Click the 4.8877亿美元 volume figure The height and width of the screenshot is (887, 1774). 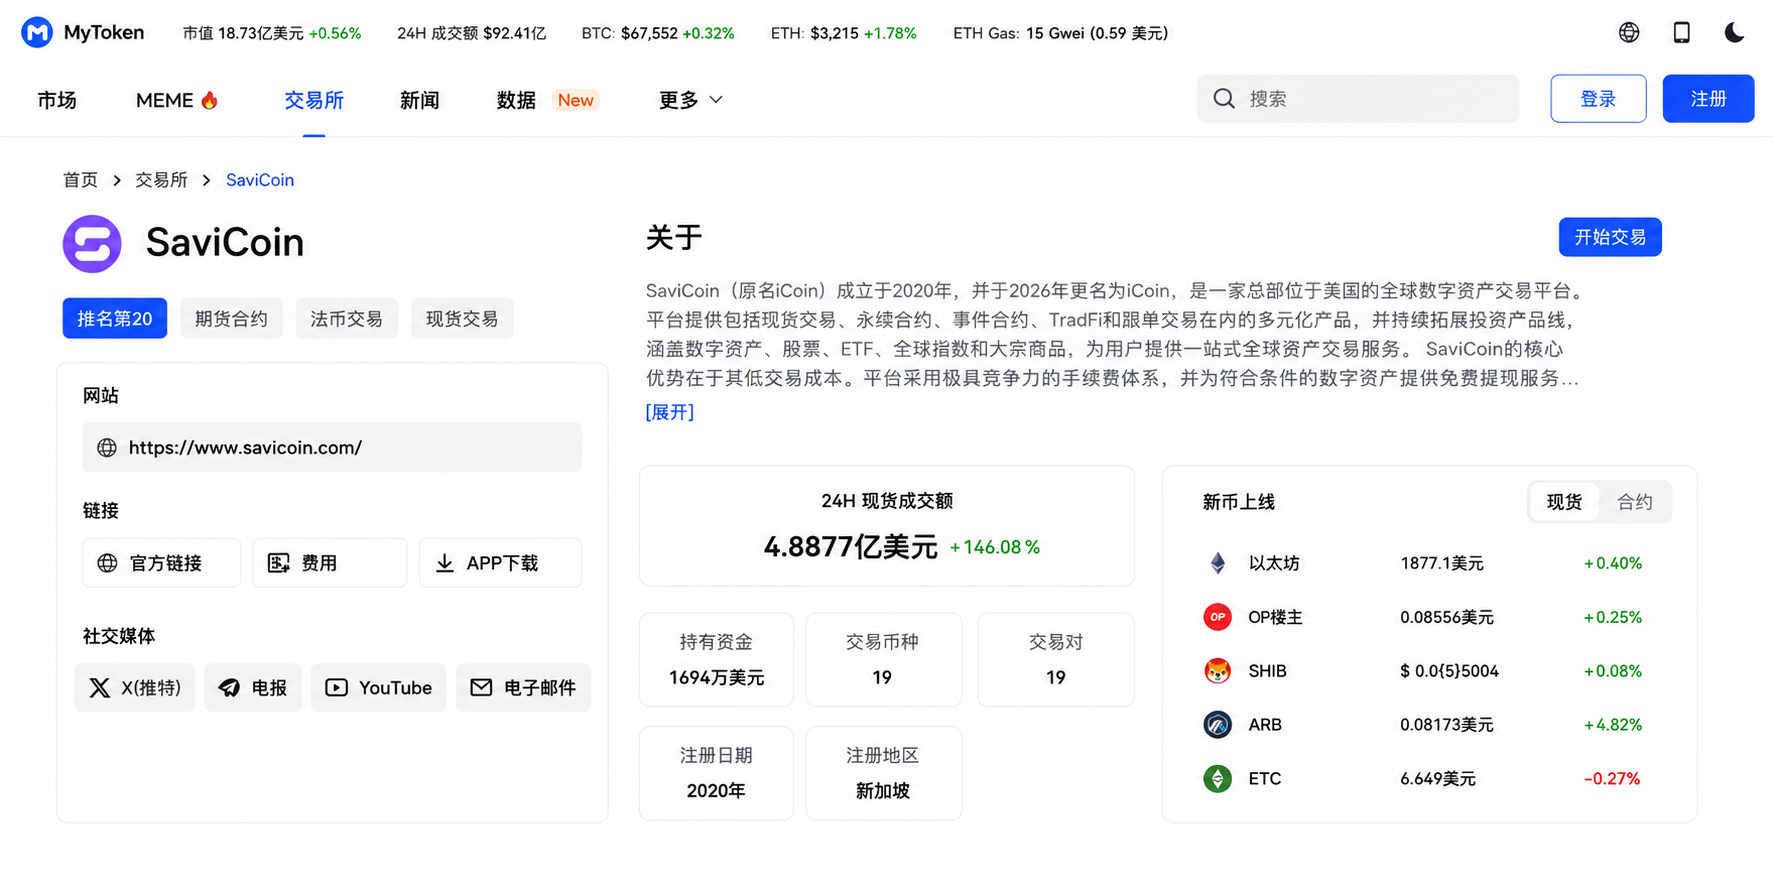pos(851,547)
